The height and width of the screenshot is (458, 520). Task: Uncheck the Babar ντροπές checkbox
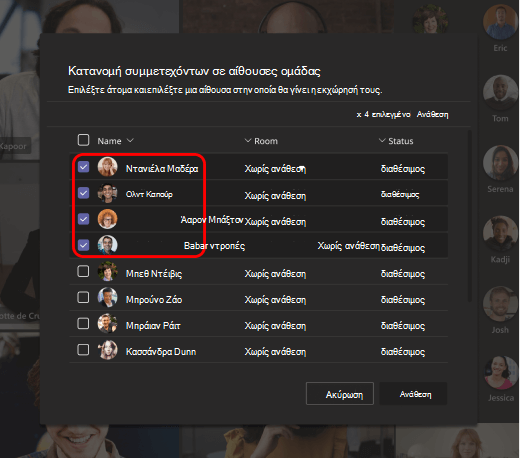[83, 245]
